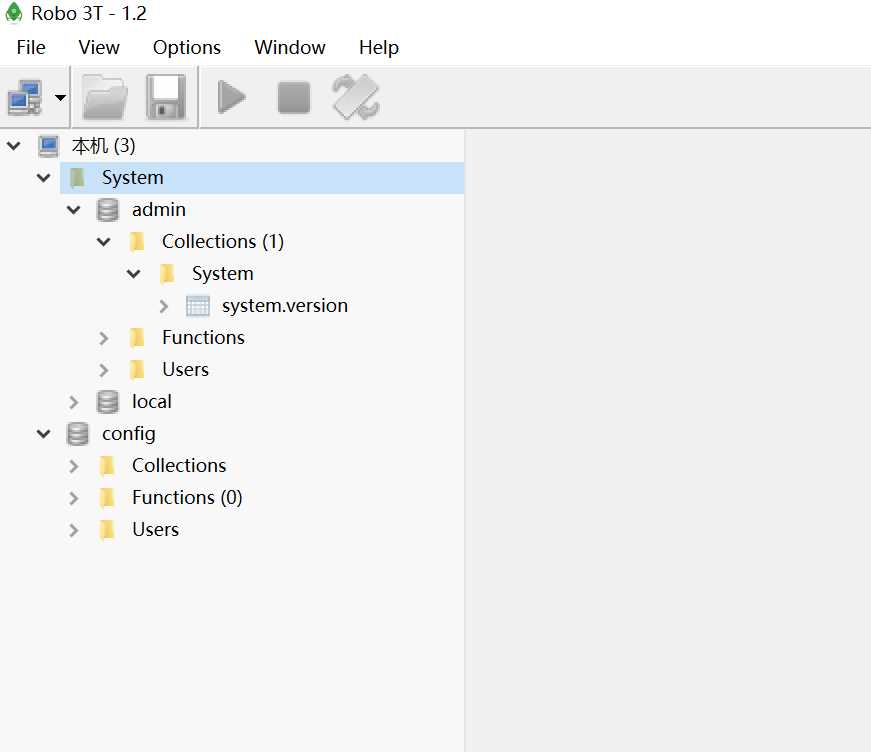Screen dimensions: 871x752
Task: Select the system.version collection label
Action: [x=285, y=306]
